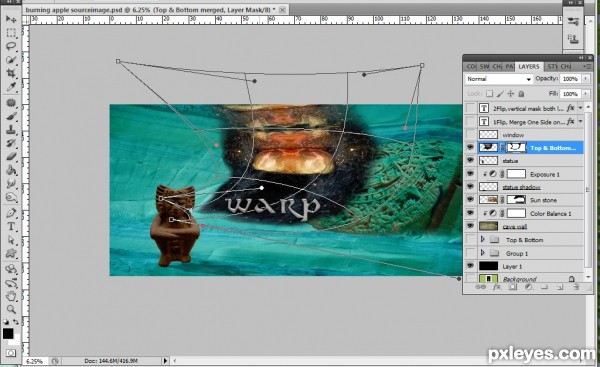Create a new layer
Screen dimensions: 600x367
point(560,287)
